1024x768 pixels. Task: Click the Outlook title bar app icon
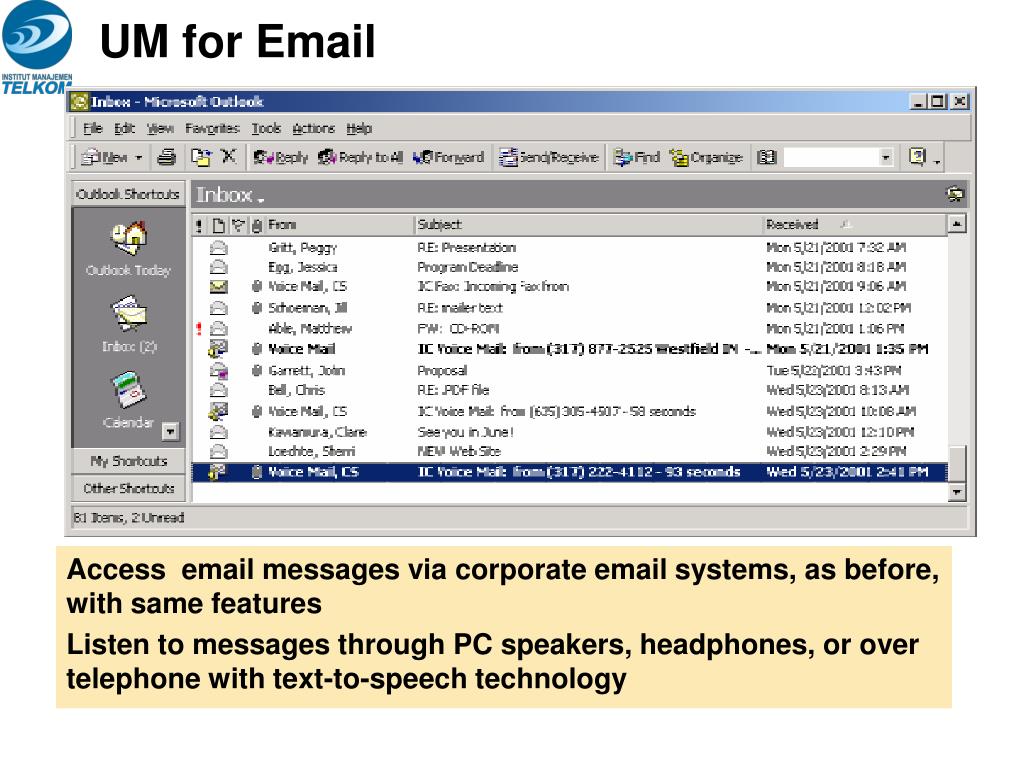click(80, 102)
